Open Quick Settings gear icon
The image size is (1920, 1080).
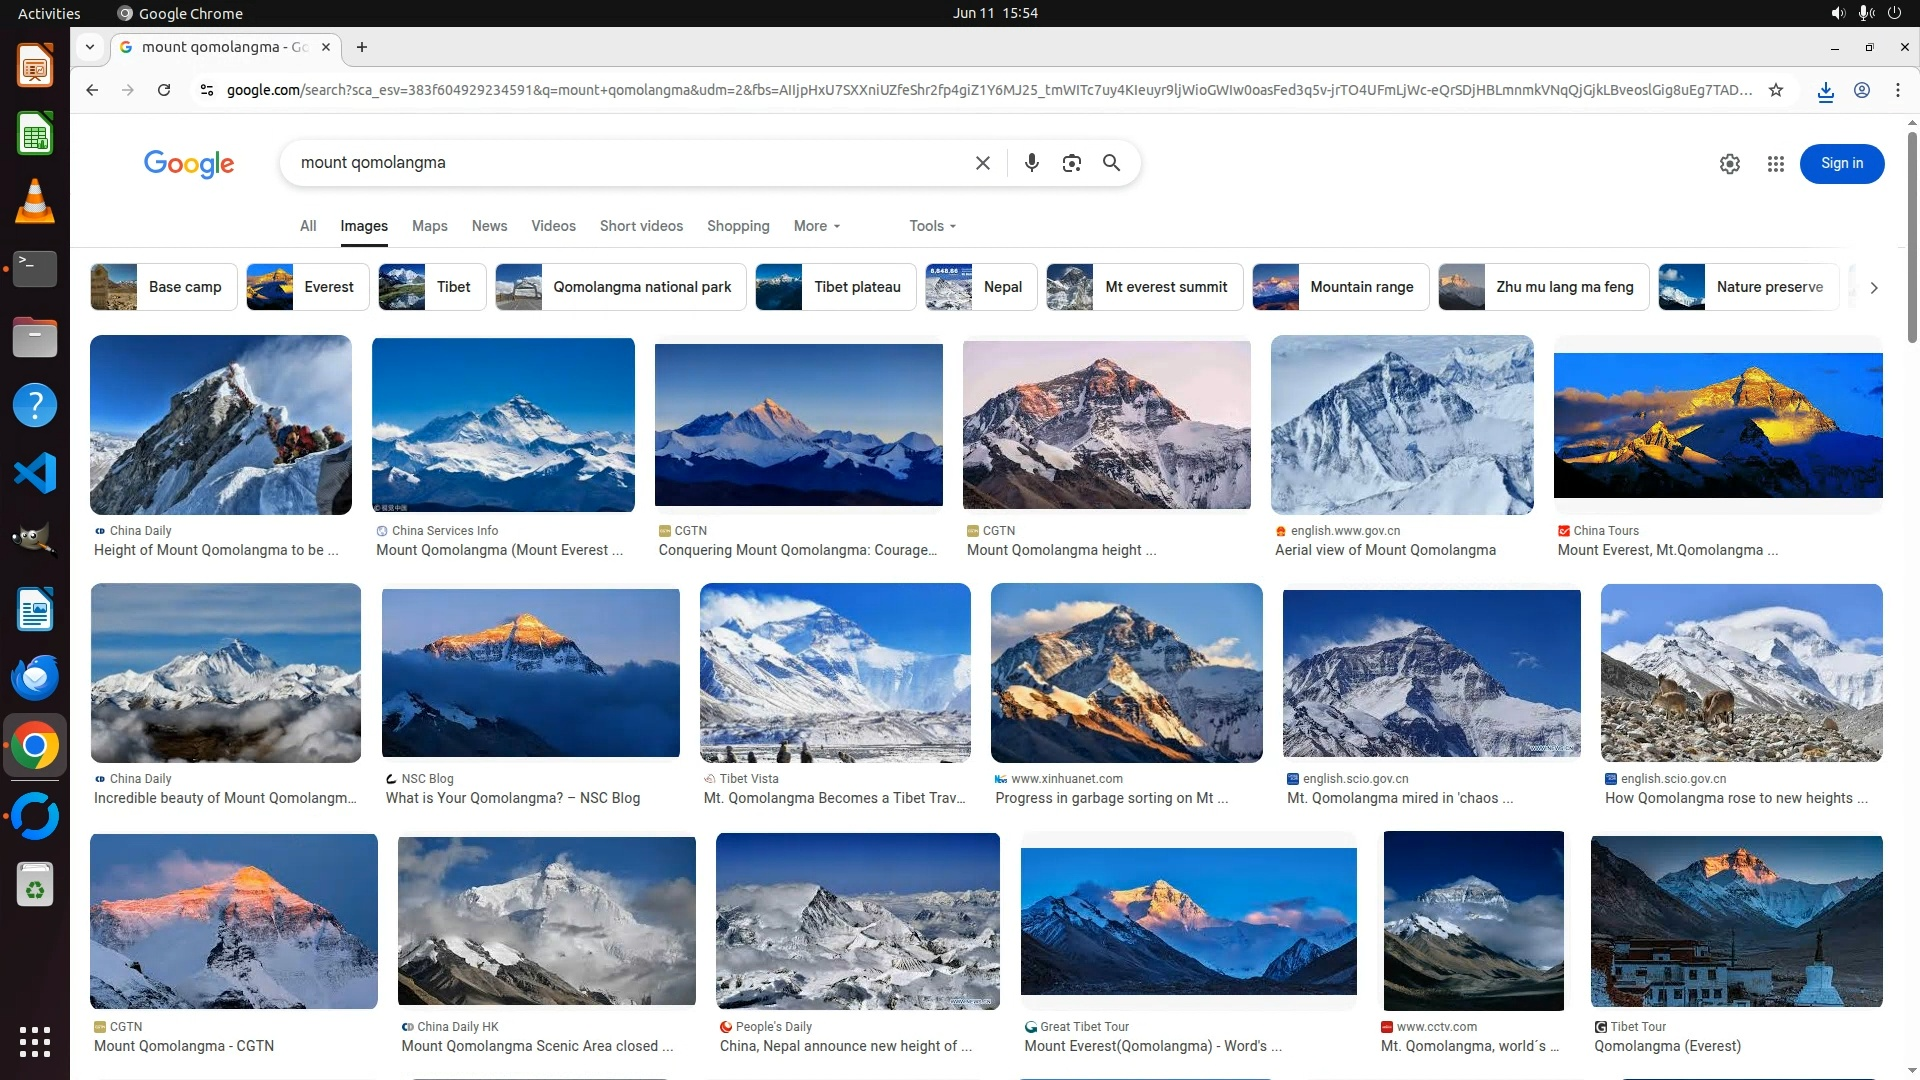(x=1729, y=164)
